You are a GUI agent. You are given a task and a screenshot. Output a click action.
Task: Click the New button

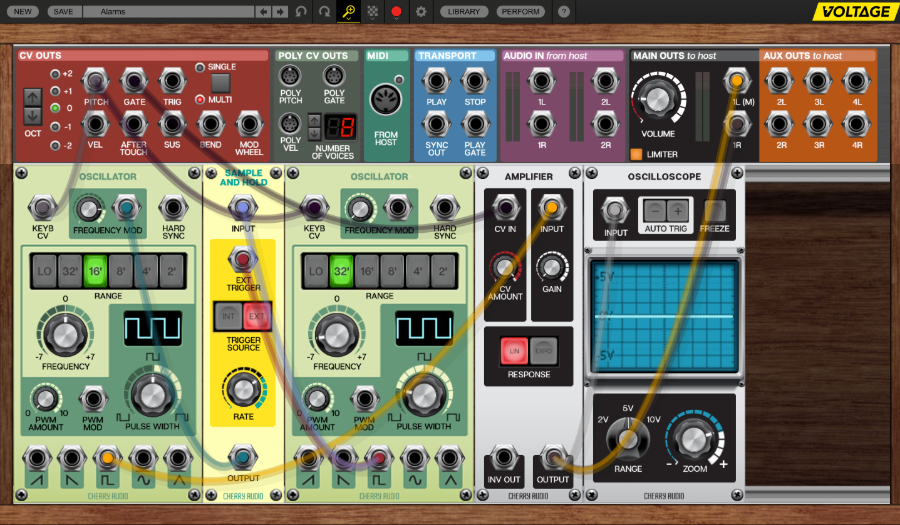click(23, 12)
